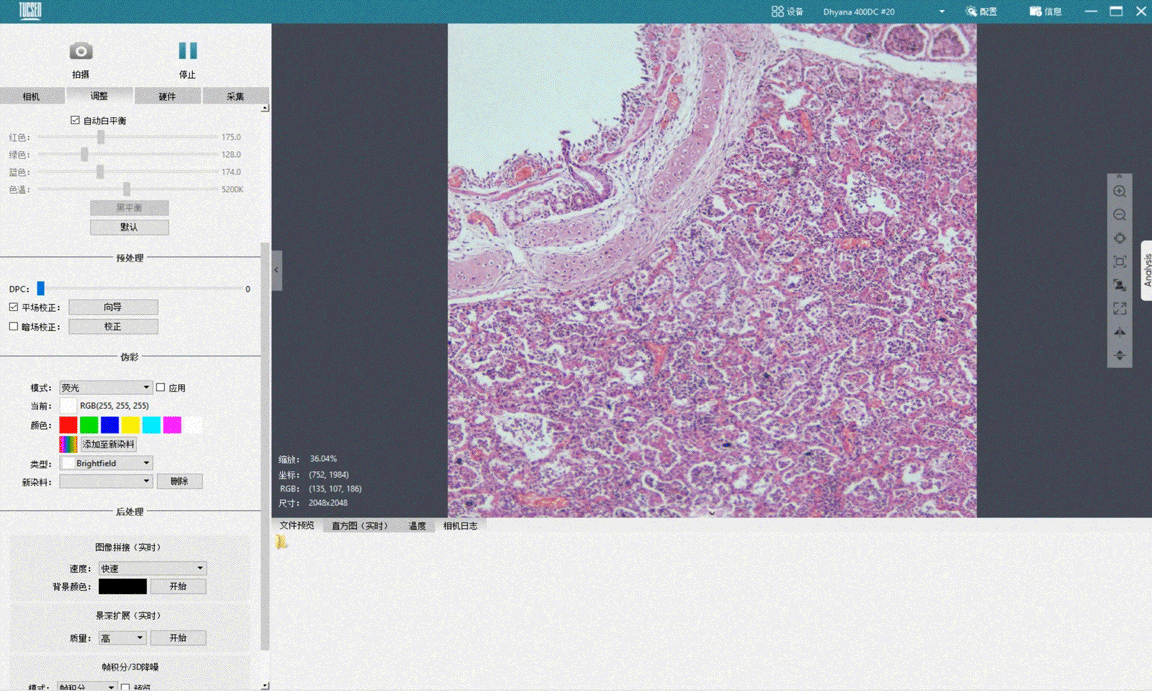The width and height of the screenshot is (1152, 691).
Task: Switch to the 硬件 hardware tab
Action: click(x=167, y=96)
